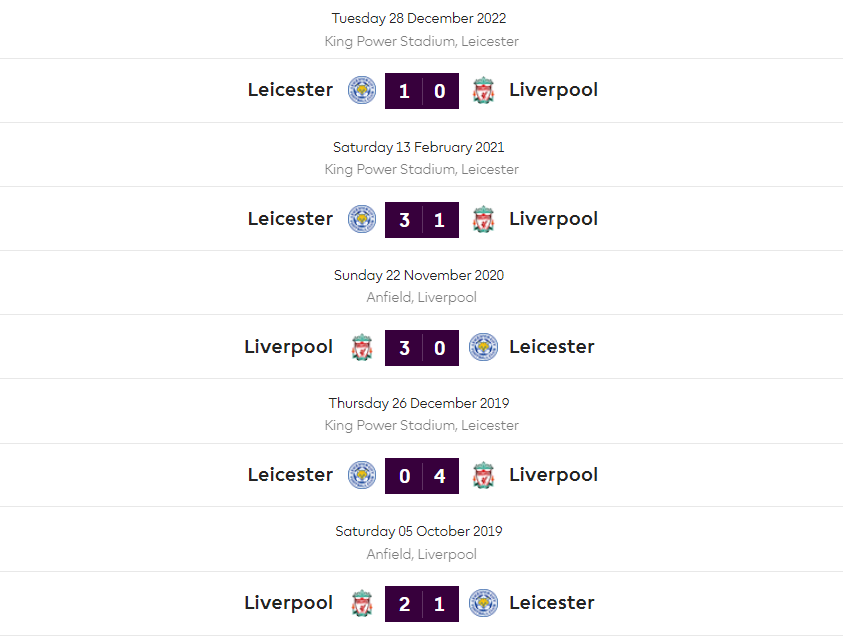
Task: Click Leicester crest in 22 November 2020 match
Action: point(483,347)
